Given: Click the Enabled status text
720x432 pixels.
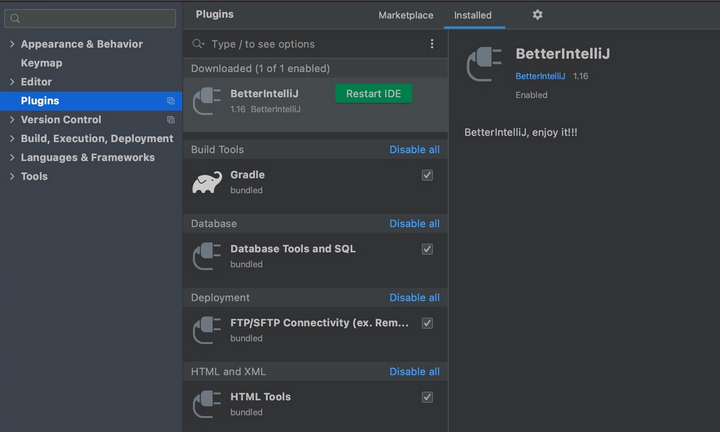Looking at the screenshot, I should 531,95.
